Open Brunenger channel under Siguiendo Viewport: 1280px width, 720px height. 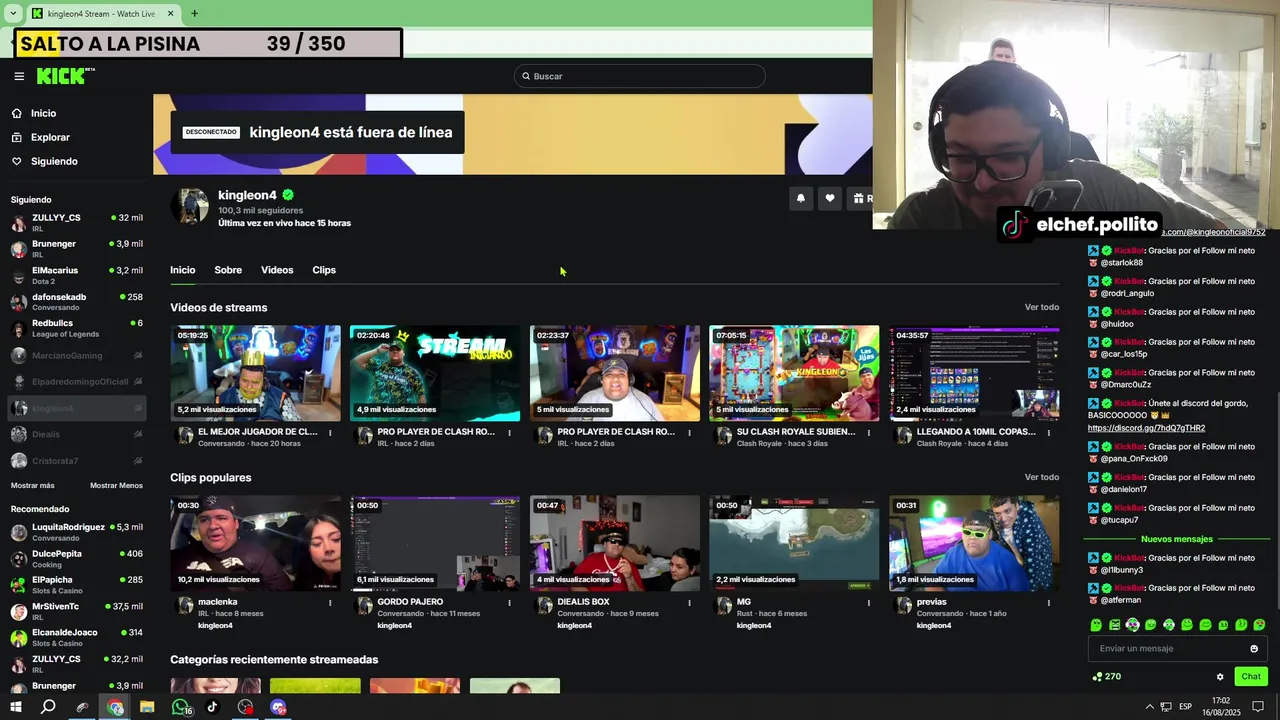pyautogui.click(x=76, y=248)
